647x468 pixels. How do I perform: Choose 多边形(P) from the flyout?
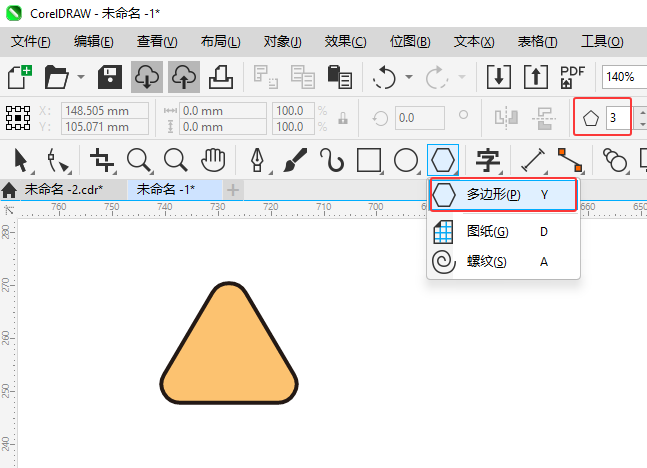point(503,194)
